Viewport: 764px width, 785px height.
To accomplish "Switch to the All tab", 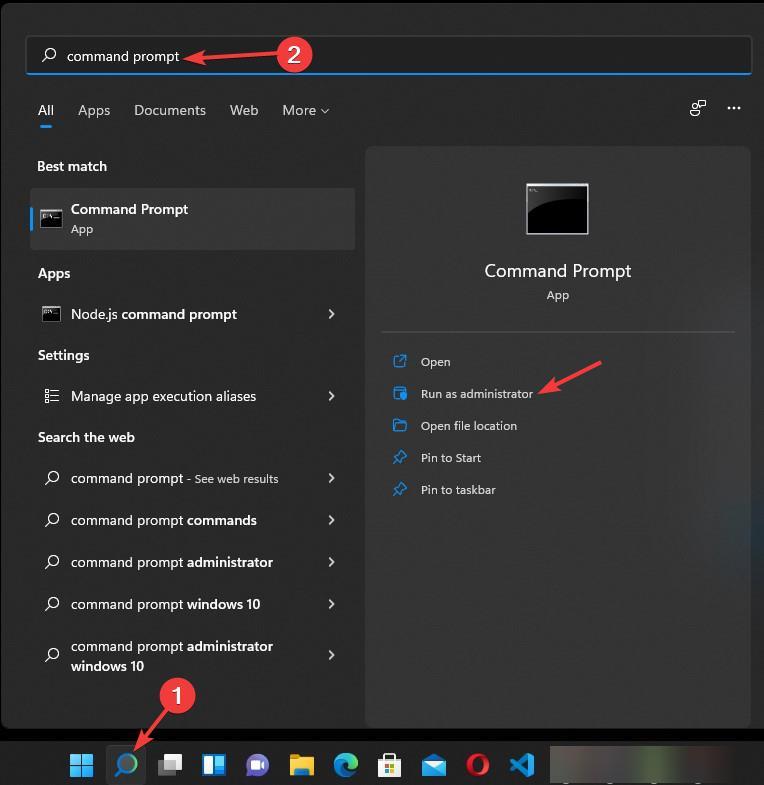I will (46, 110).
